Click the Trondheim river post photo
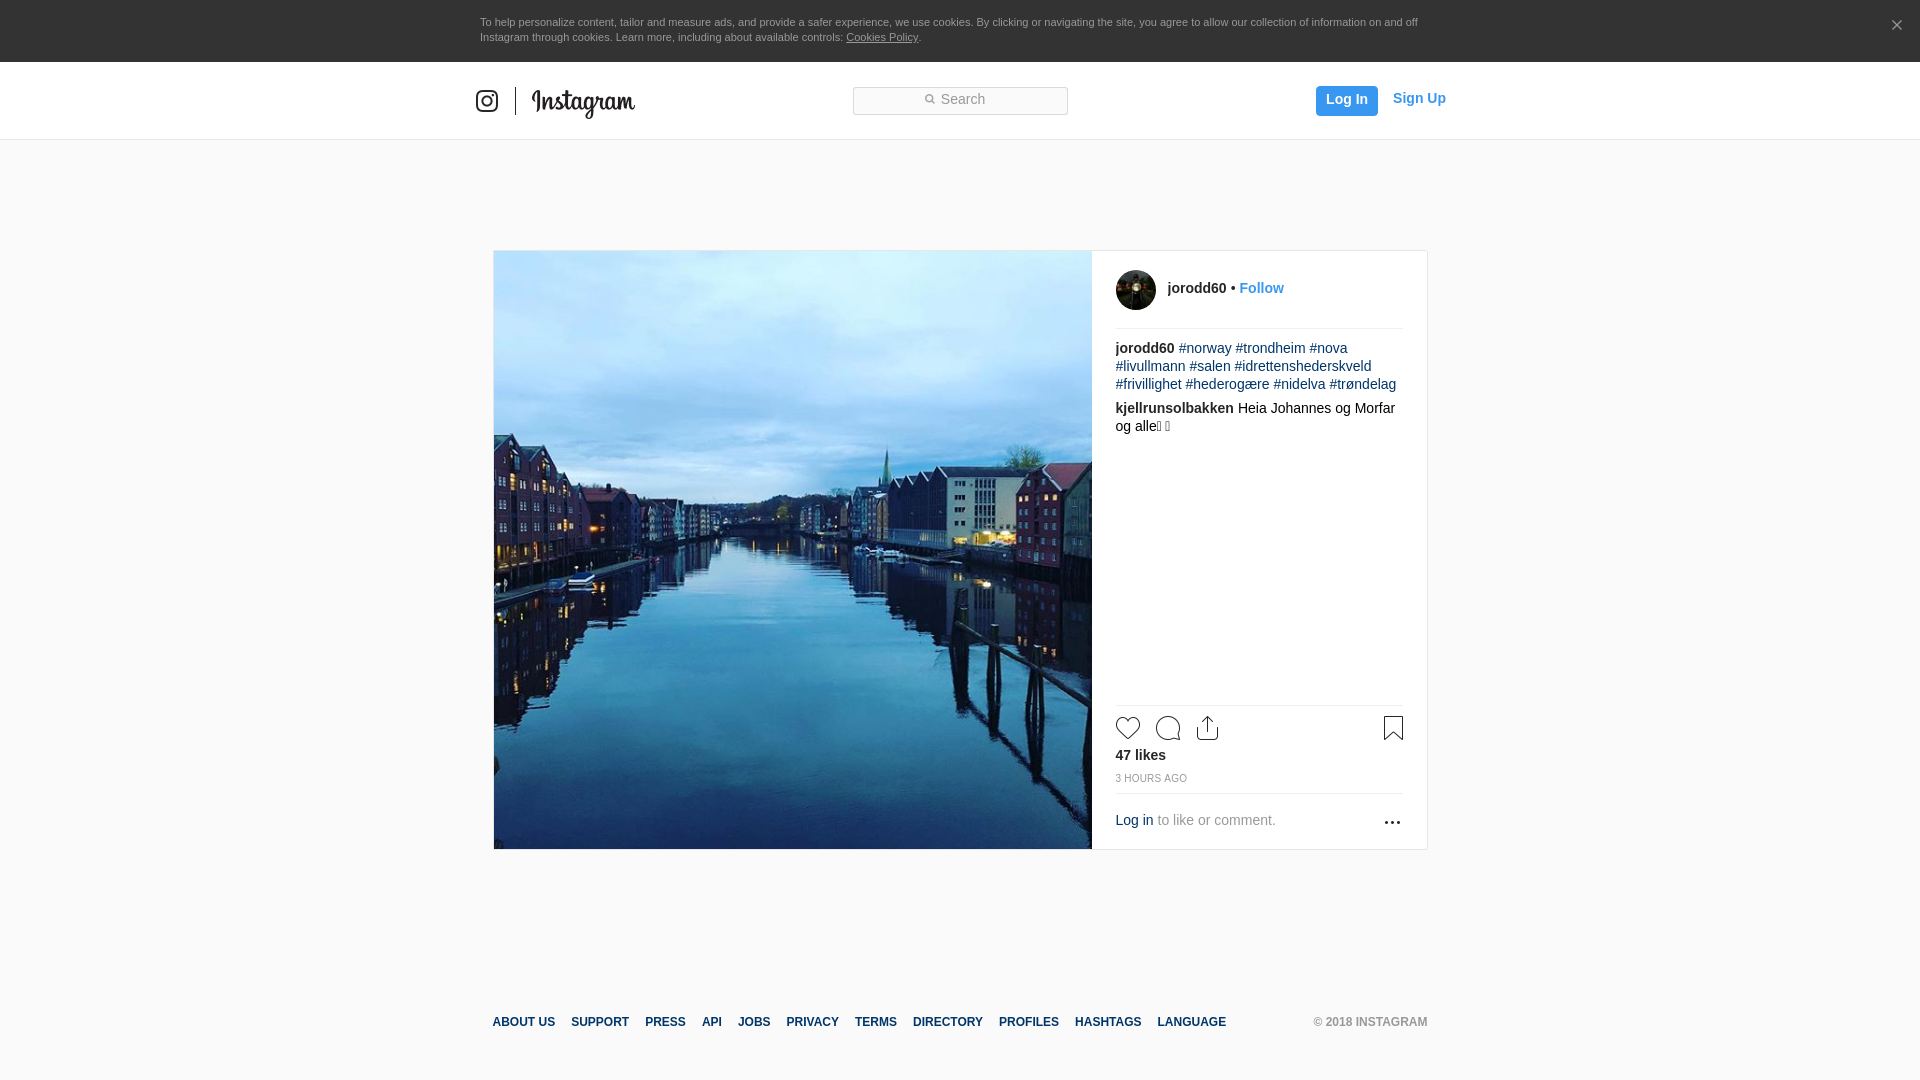Image resolution: width=1920 pixels, height=1080 pixels. (792, 550)
